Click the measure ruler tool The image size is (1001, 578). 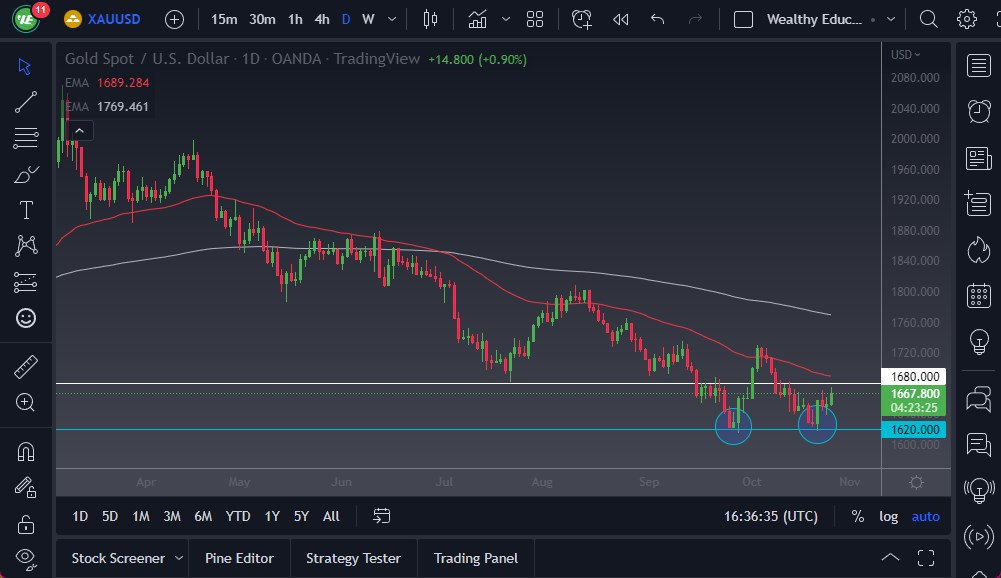(26, 367)
